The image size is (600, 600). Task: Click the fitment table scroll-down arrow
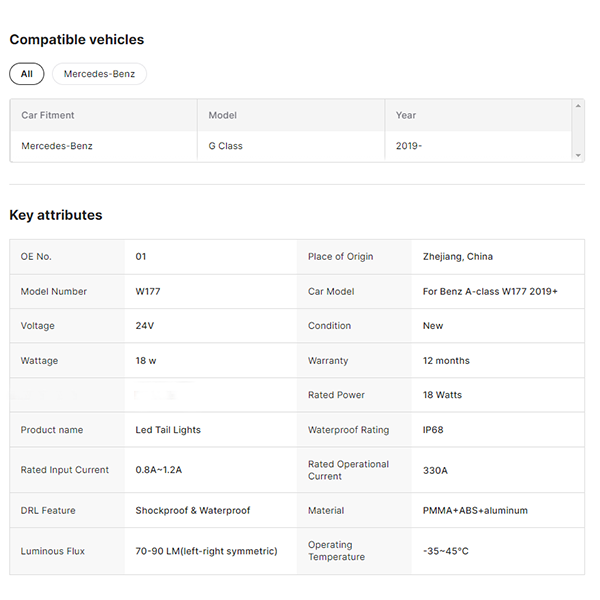(x=578, y=155)
